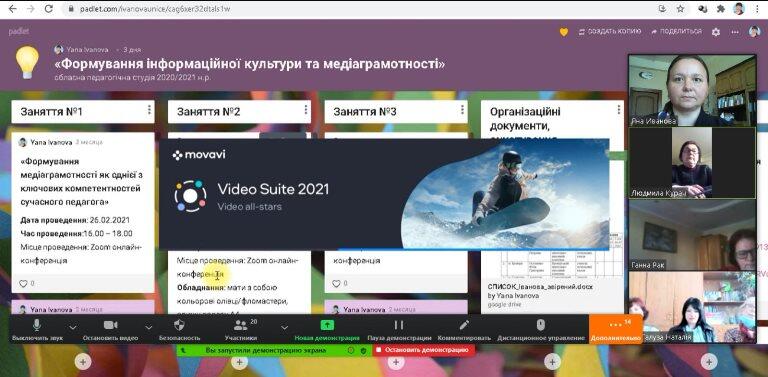Bookmark page with star icon

click(680, 9)
